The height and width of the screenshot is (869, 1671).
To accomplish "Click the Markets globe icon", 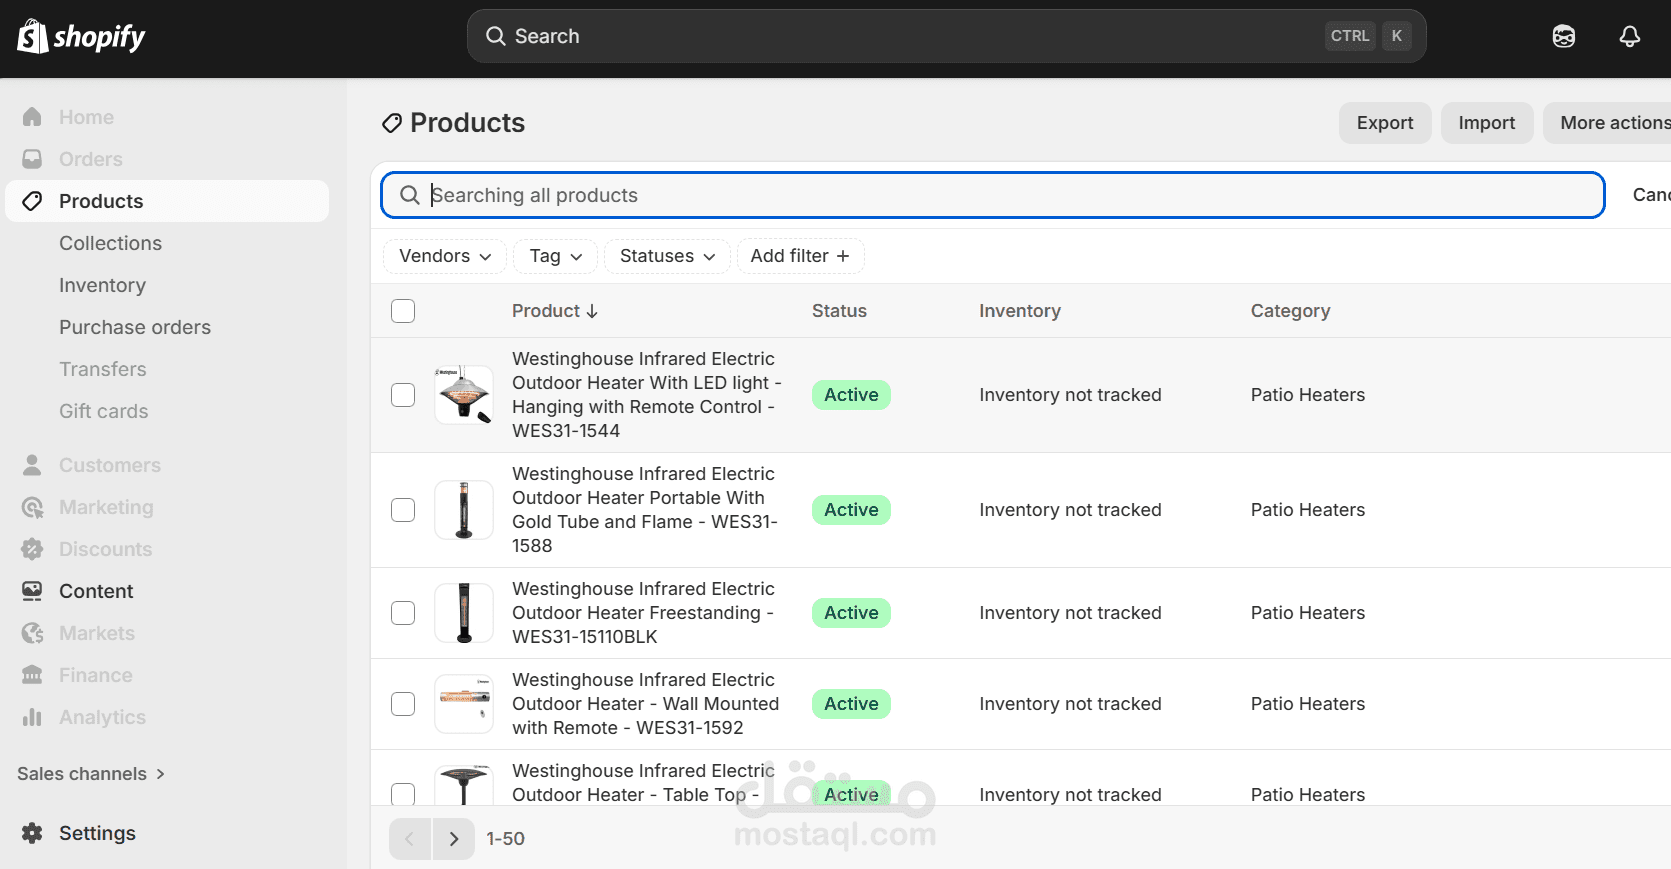I will tap(32, 633).
